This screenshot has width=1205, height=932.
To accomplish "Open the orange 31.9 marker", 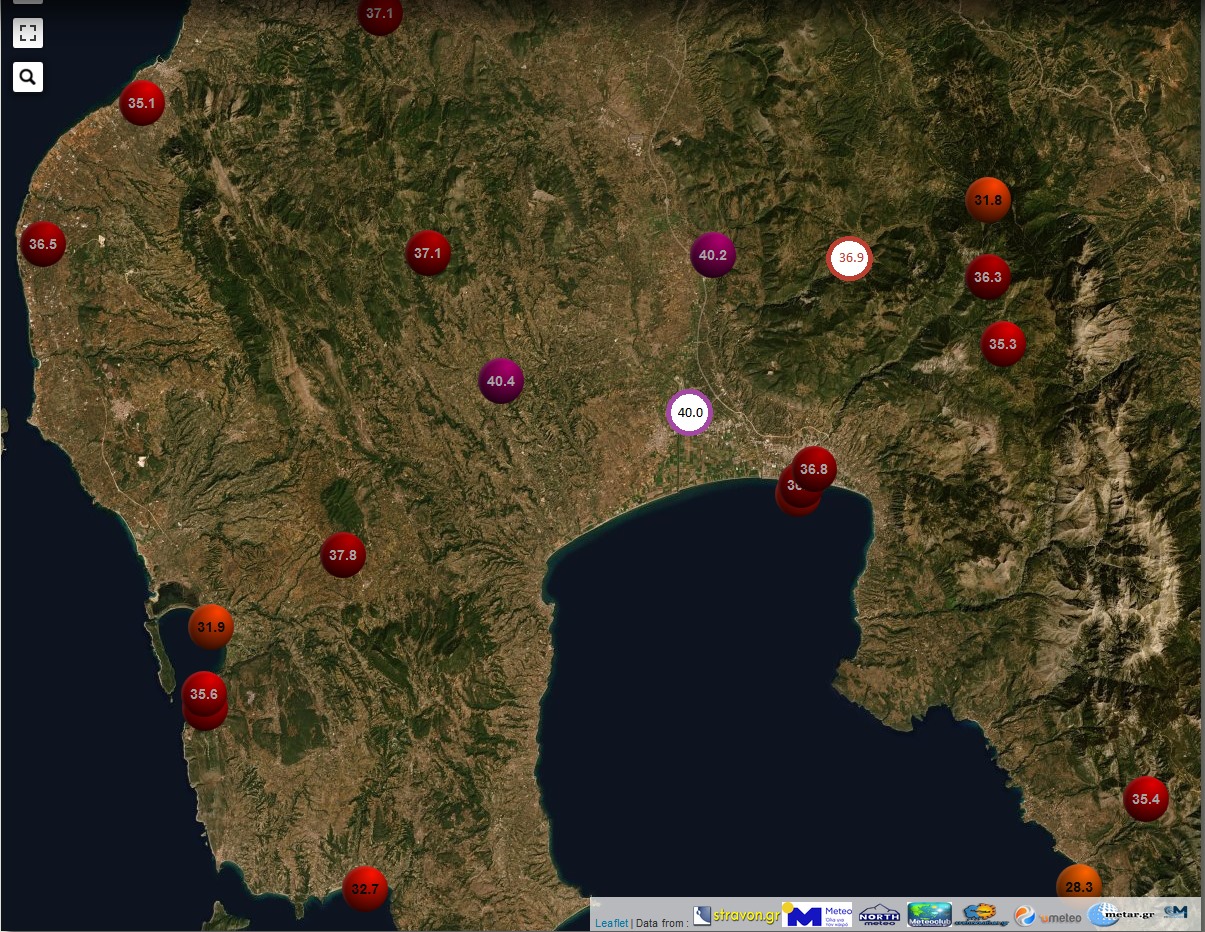I will tap(211, 627).
